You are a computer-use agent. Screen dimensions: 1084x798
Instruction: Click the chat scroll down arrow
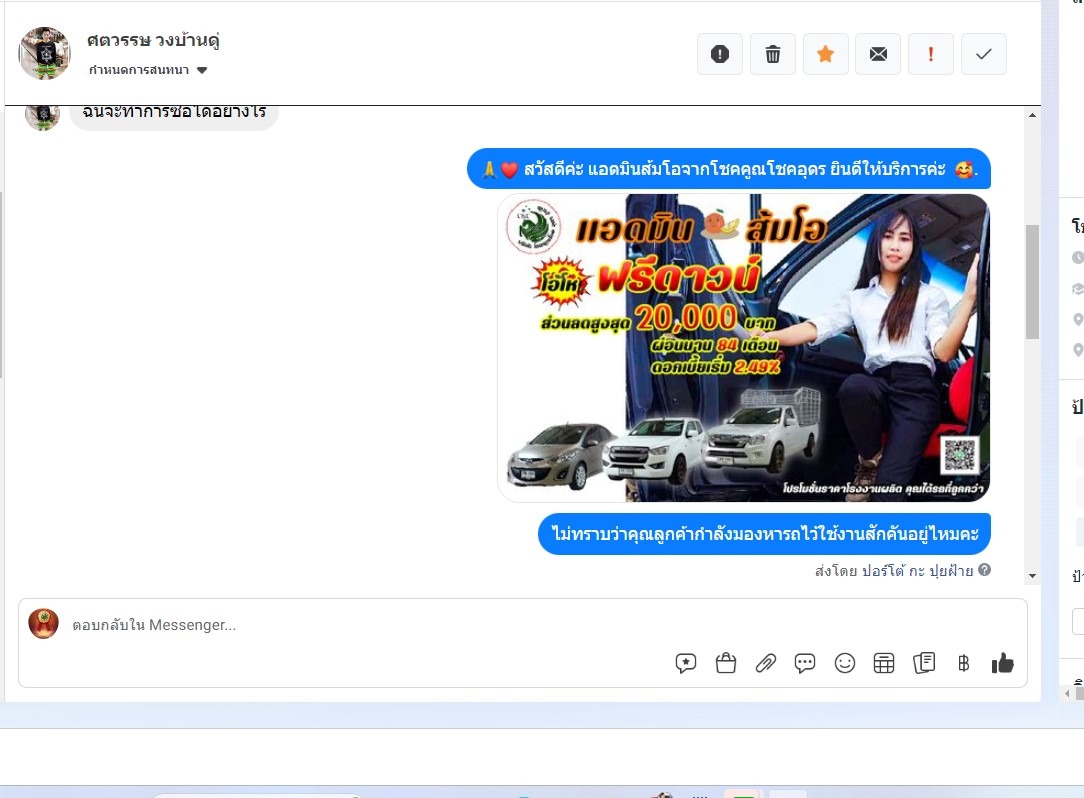pos(1033,577)
